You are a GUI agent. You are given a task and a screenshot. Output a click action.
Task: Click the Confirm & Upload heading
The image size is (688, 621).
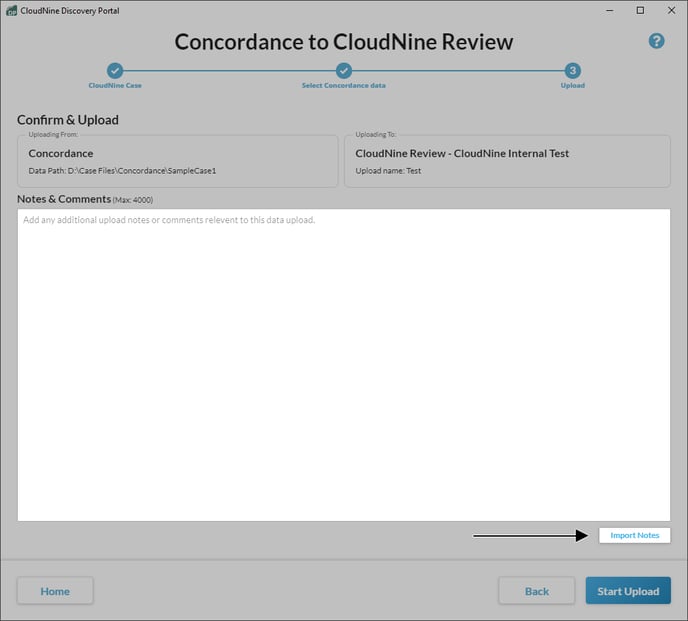[68, 120]
